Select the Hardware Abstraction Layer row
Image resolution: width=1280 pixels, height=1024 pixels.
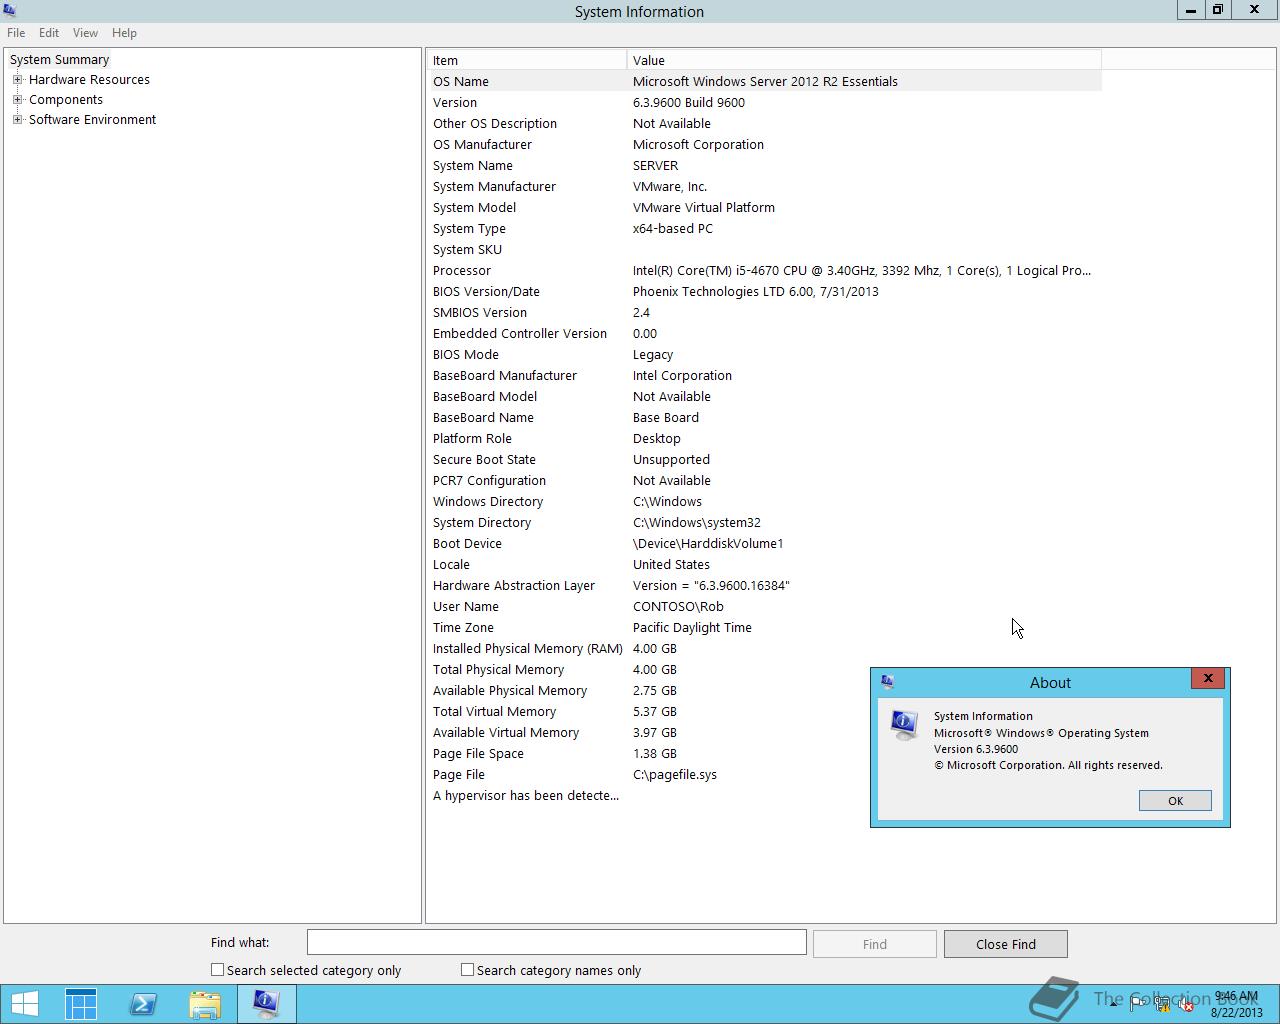click(x=765, y=586)
